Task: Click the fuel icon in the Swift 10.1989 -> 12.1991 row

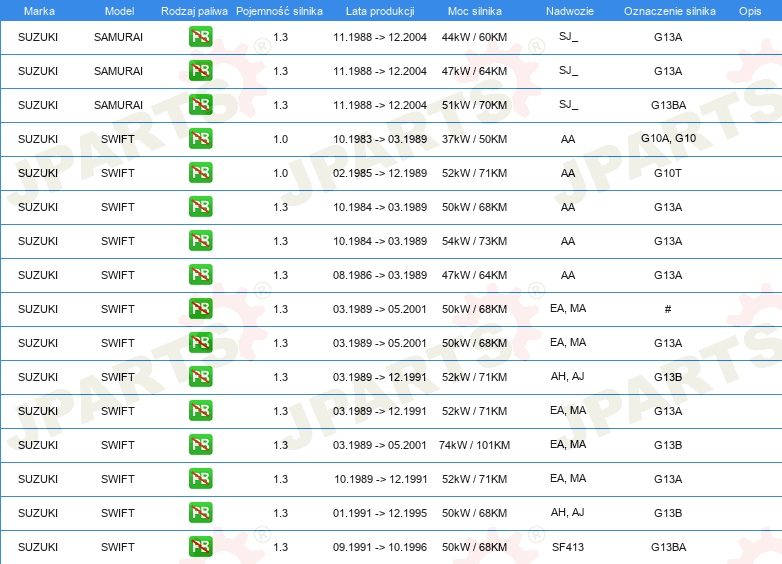Action: [200, 478]
